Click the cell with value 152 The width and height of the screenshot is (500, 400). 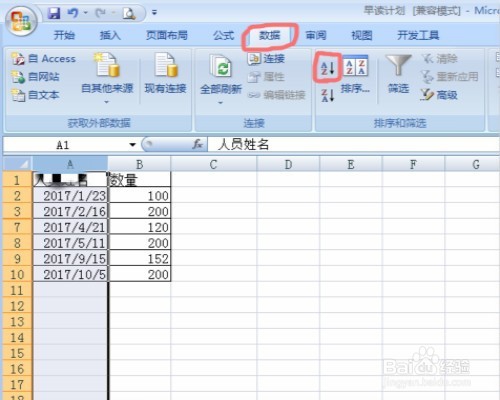click(140, 259)
